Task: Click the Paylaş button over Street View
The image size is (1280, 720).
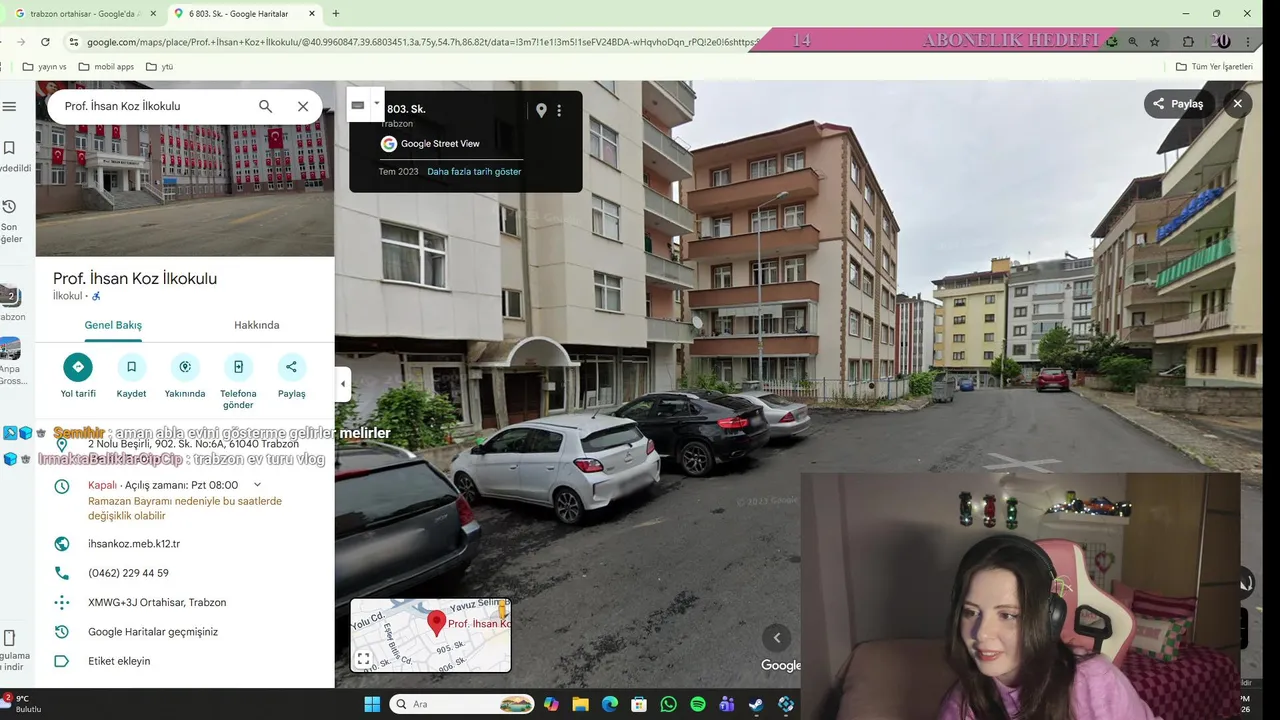Action: [1179, 104]
